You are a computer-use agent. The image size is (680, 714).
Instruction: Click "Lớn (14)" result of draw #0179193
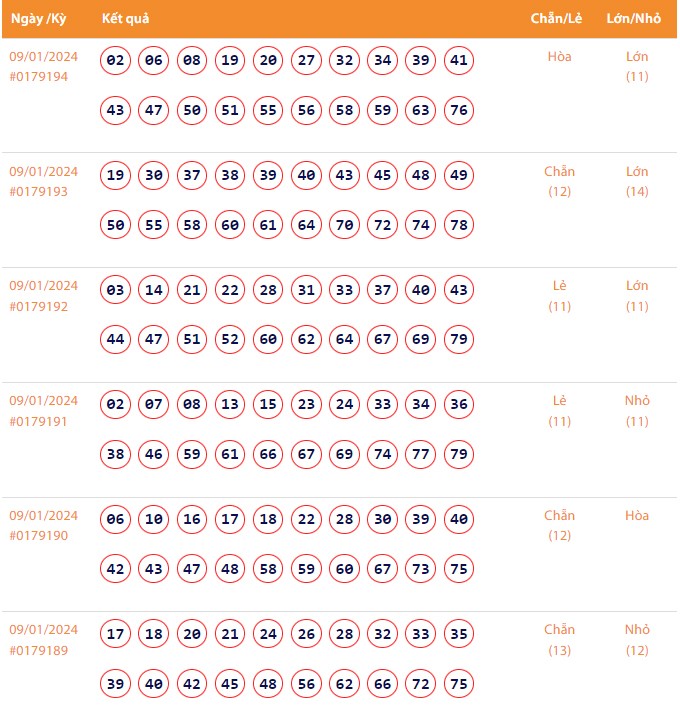tap(637, 181)
